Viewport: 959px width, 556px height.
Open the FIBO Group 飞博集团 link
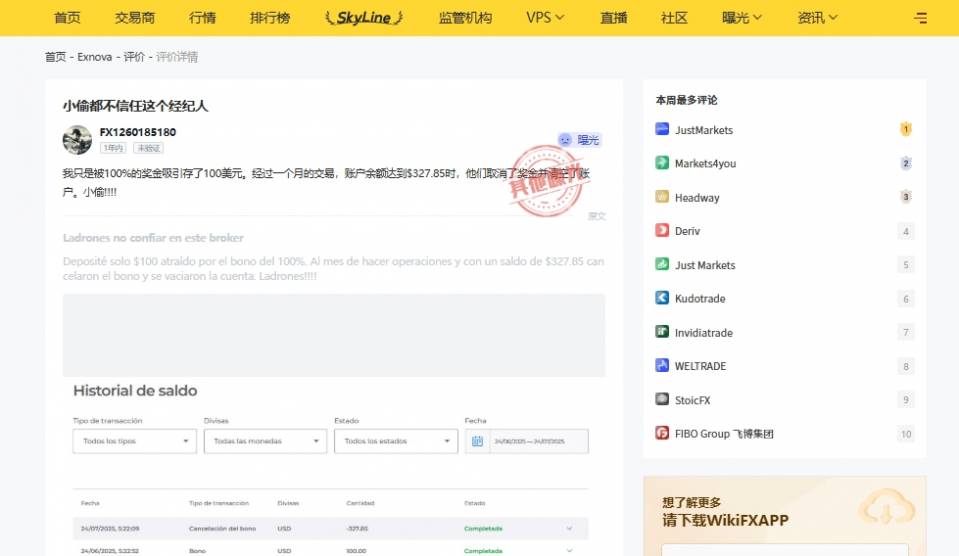[x=724, y=434]
